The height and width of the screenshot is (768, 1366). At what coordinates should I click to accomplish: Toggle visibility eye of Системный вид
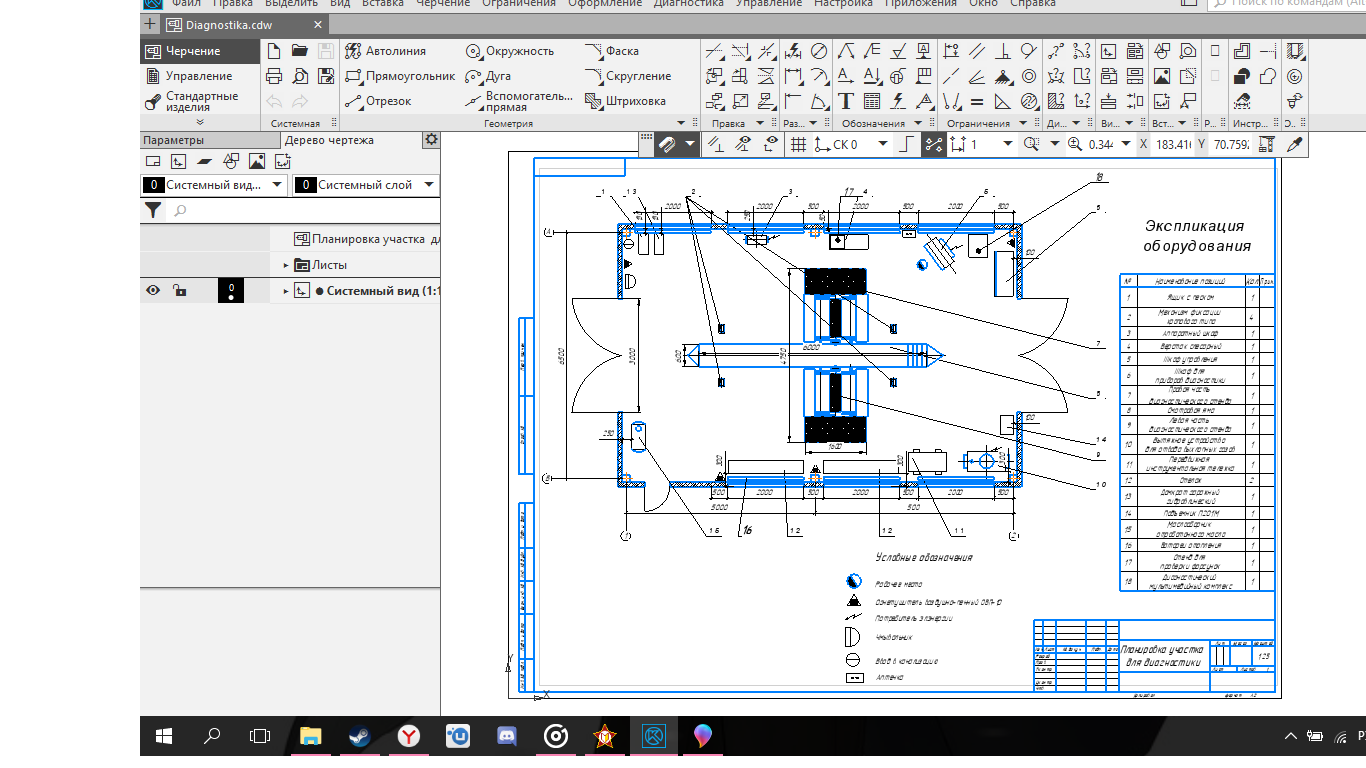pyautogui.click(x=153, y=291)
